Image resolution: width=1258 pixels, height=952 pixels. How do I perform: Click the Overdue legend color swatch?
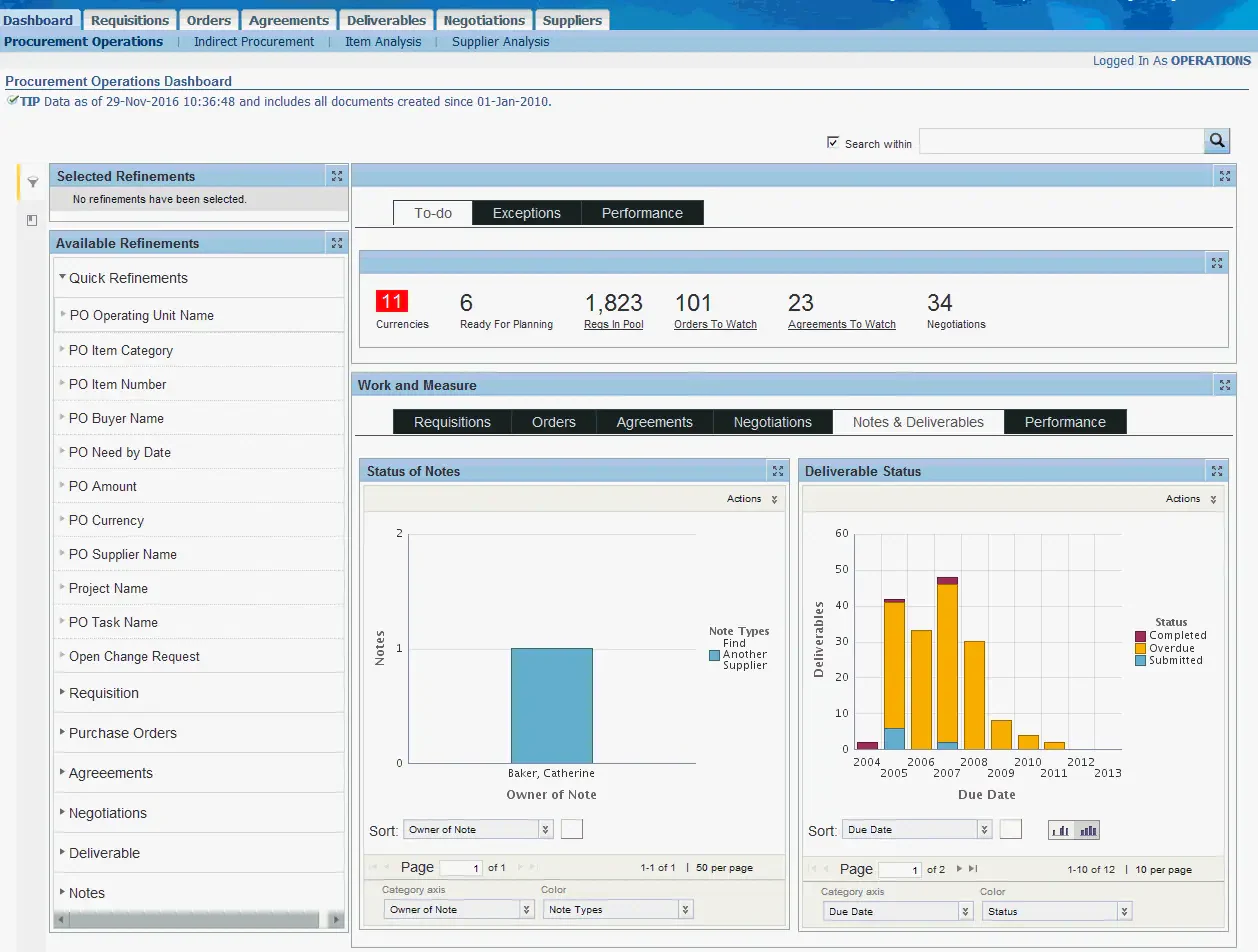pos(1140,648)
